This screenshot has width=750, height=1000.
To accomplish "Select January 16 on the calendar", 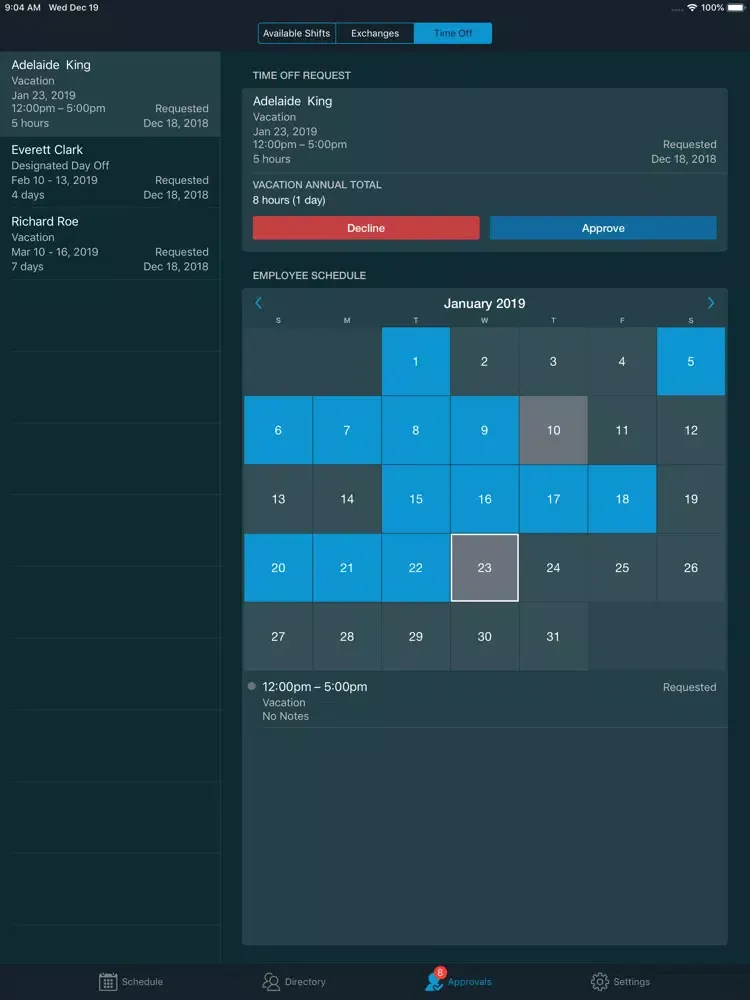I will pyautogui.click(x=485, y=499).
